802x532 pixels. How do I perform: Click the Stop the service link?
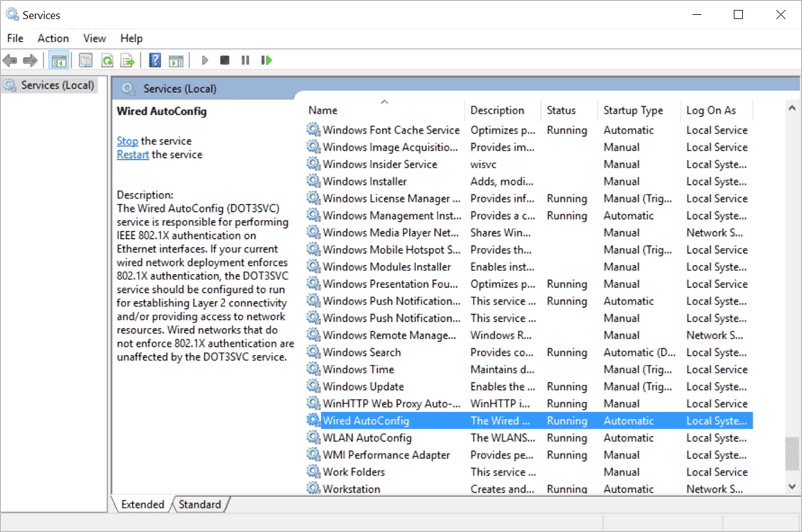127,141
